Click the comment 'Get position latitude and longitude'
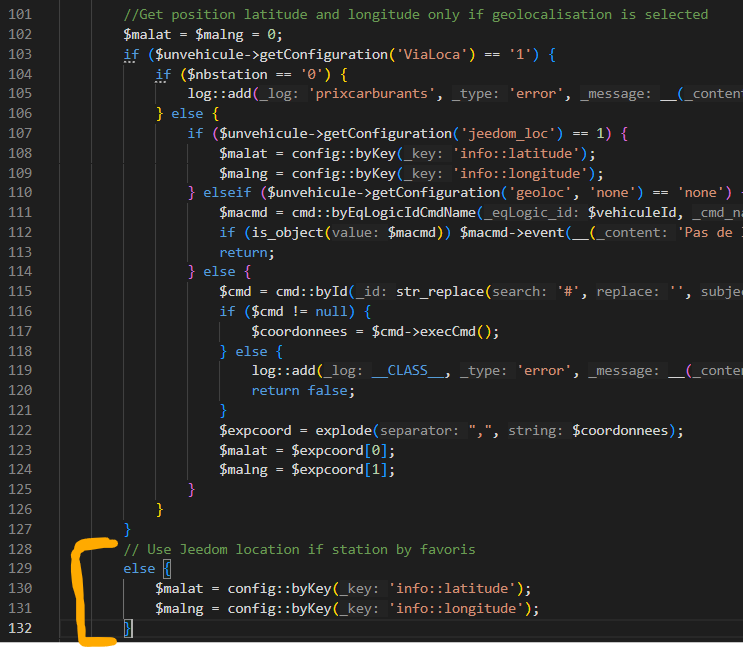Screen dimensions: 743x648 [x=279, y=15]
